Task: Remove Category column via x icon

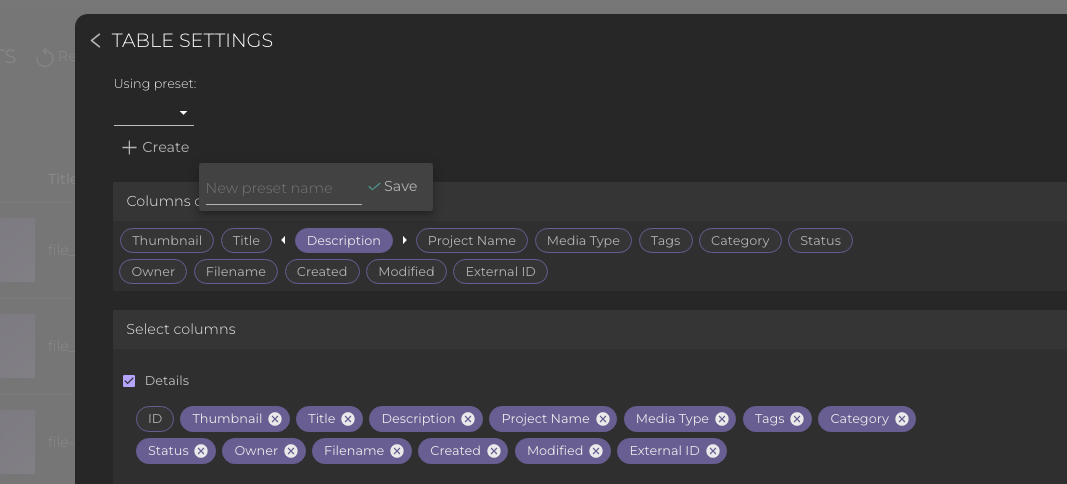Action: (902, 419)
